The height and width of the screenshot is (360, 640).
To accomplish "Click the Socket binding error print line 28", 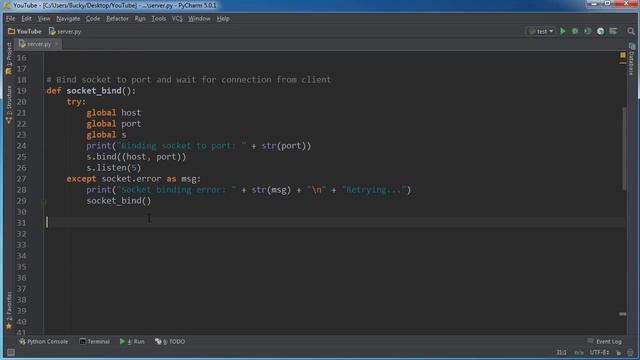I will [249, 190].
